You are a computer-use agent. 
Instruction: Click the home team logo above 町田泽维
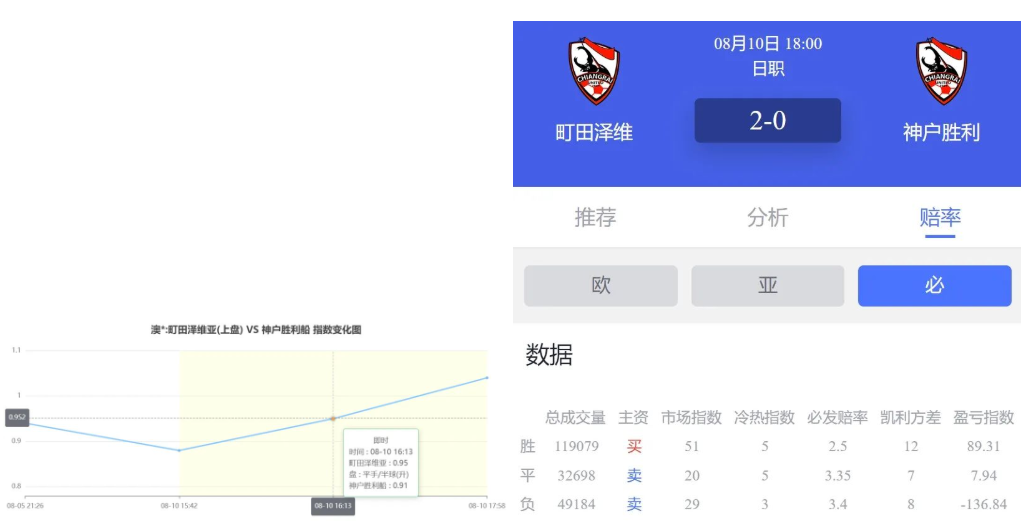[x=594, y=72]
